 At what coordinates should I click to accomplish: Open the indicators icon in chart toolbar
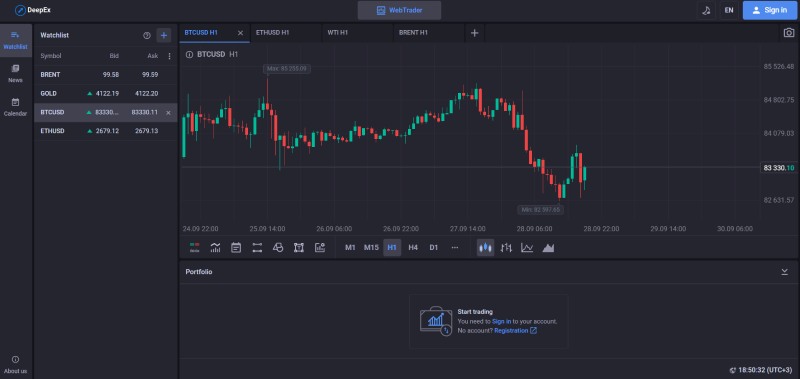(215, 247)
